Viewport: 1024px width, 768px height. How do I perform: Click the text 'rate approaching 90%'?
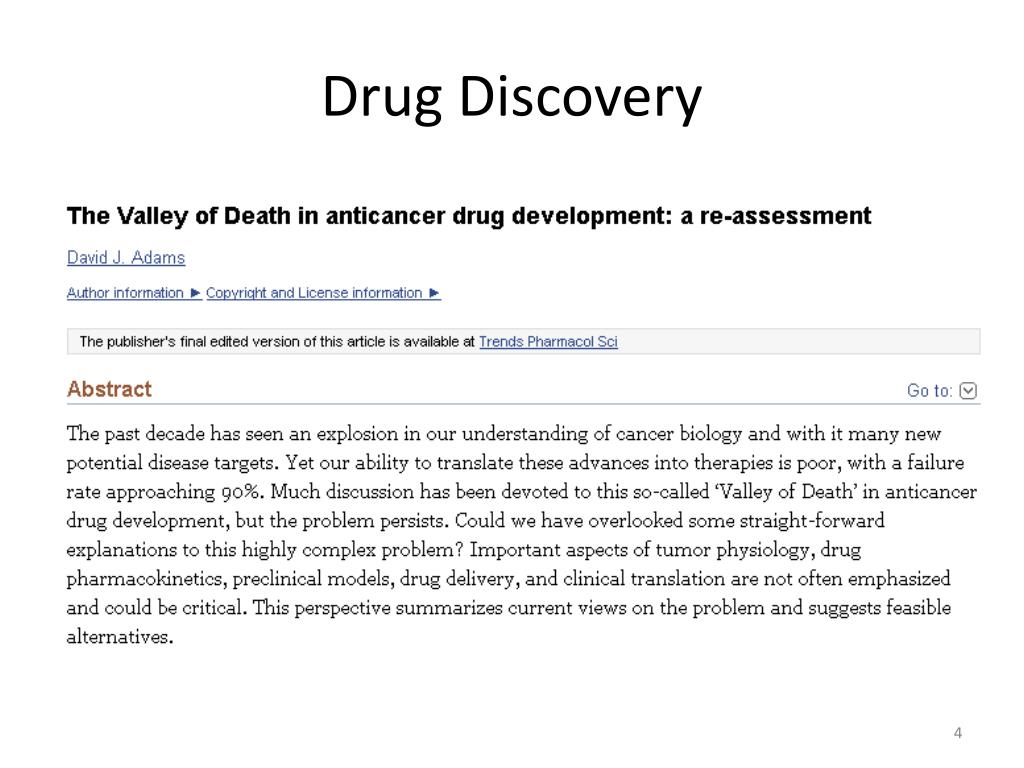pos(165,492)
